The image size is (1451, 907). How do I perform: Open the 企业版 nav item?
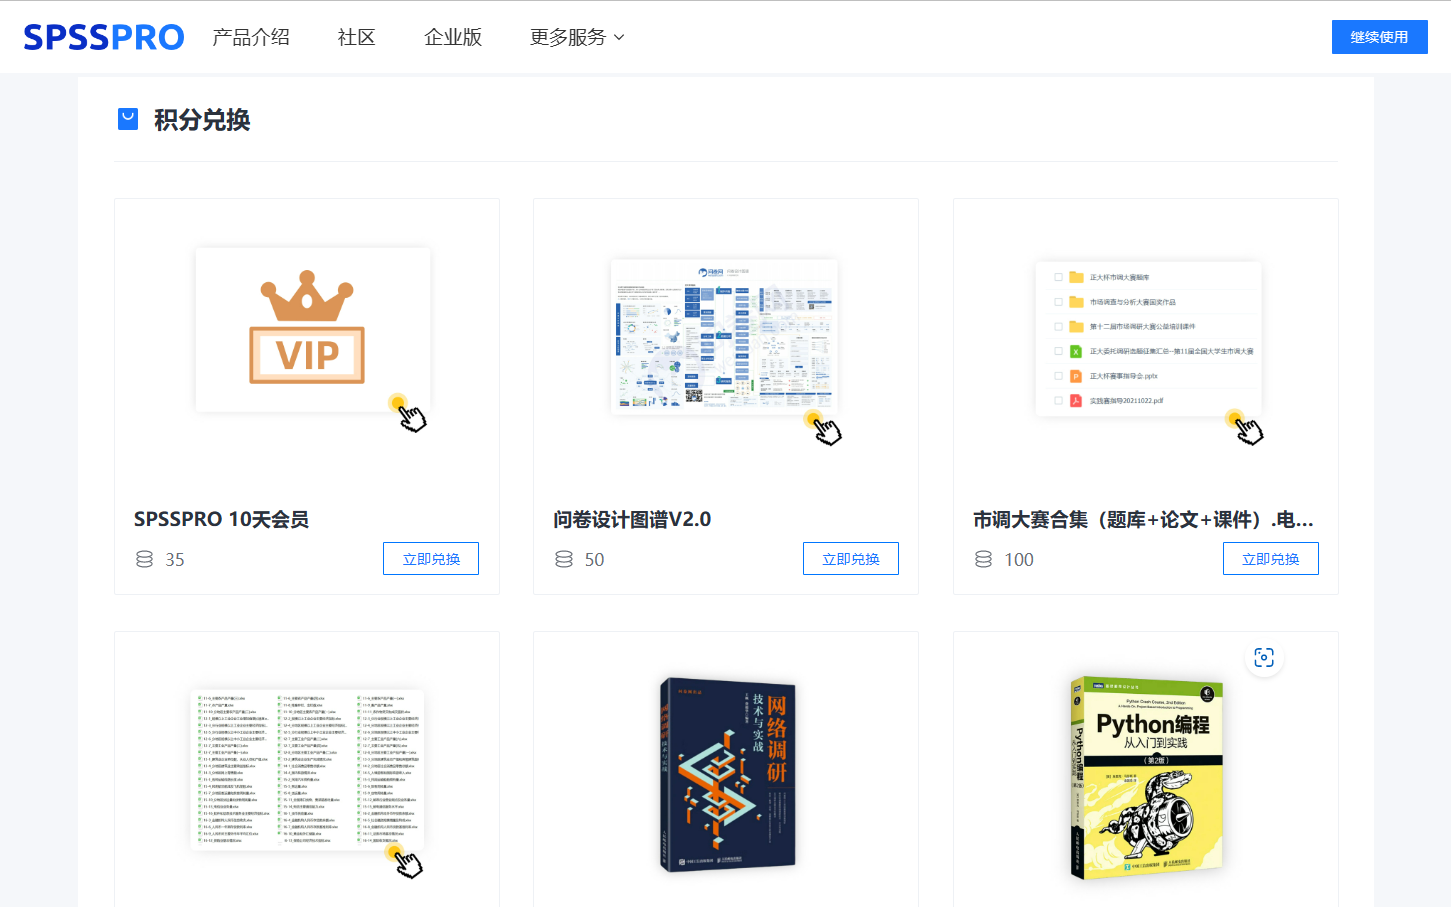[x=453, y=37]
